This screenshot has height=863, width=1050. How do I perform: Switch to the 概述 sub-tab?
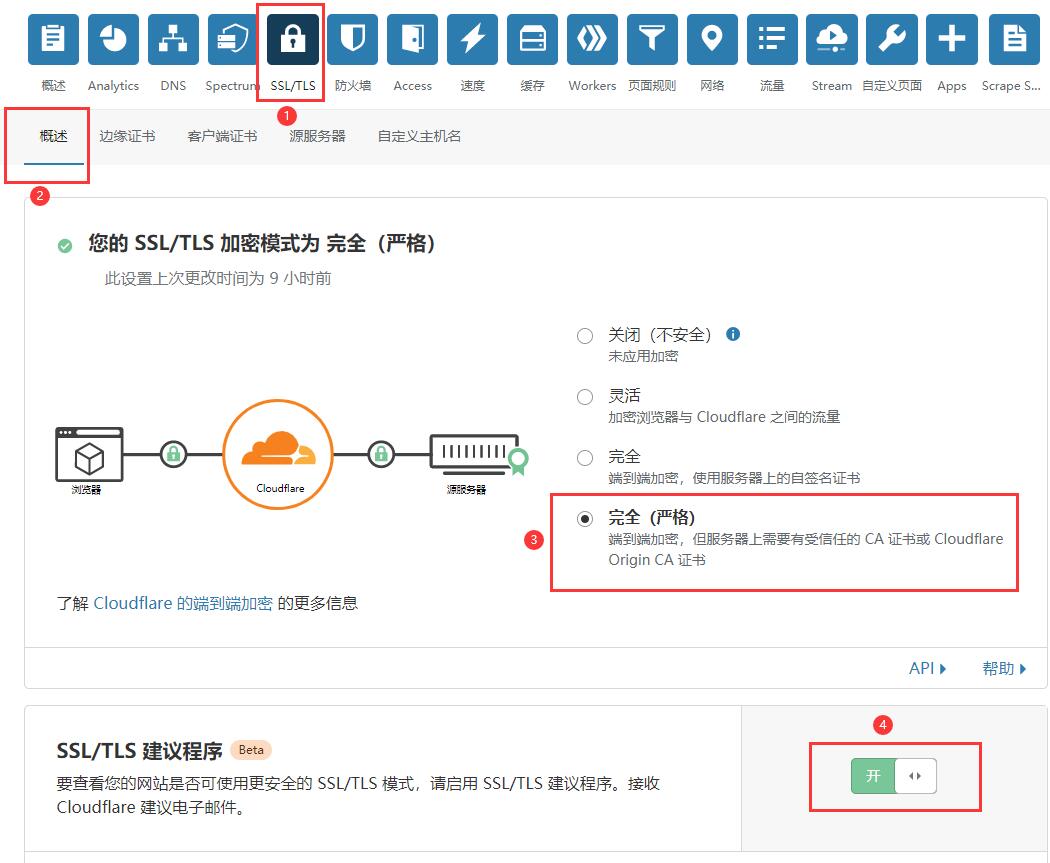pyautogui.click(x=54, y=137)
